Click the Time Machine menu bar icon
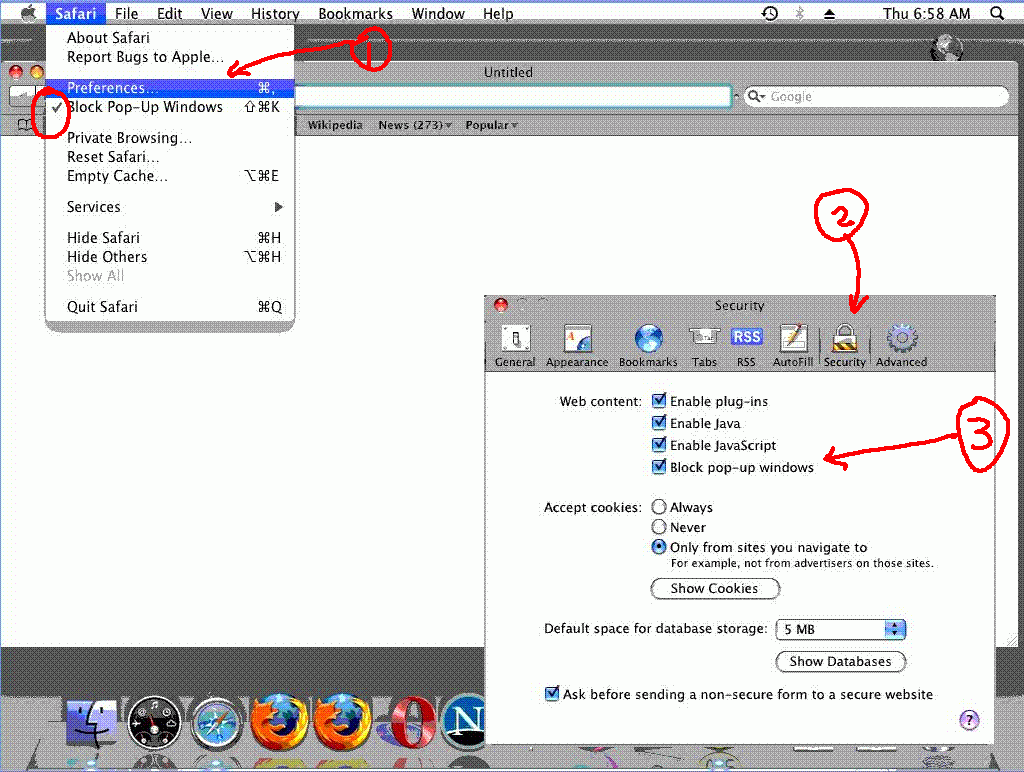 pyautogui.click(x=770, y=13)
